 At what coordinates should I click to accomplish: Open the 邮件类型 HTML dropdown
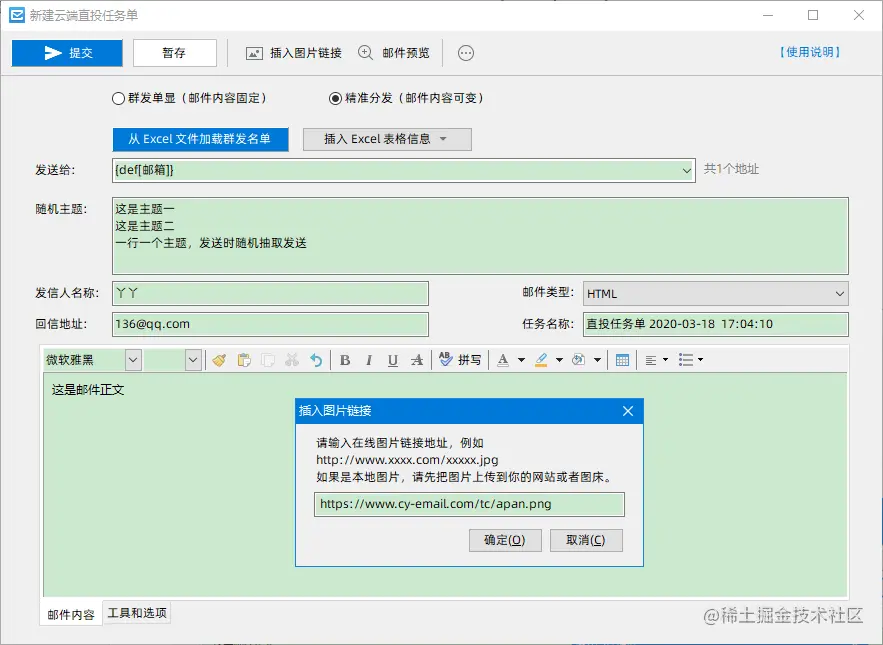click(x=716, y=293)
